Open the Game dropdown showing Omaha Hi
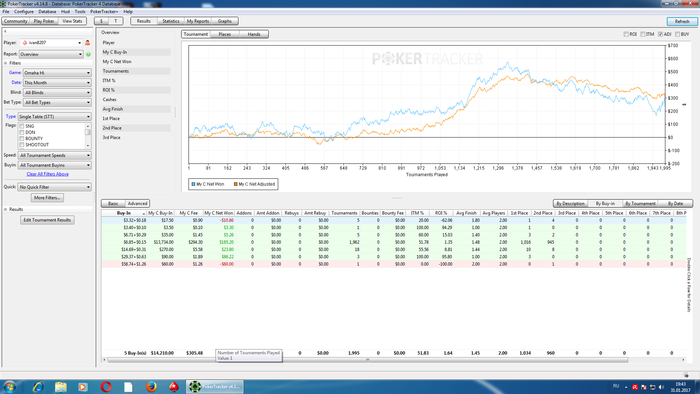Image resolution: width=700 pixels, height=394 pixels. [x=57, y=73]
